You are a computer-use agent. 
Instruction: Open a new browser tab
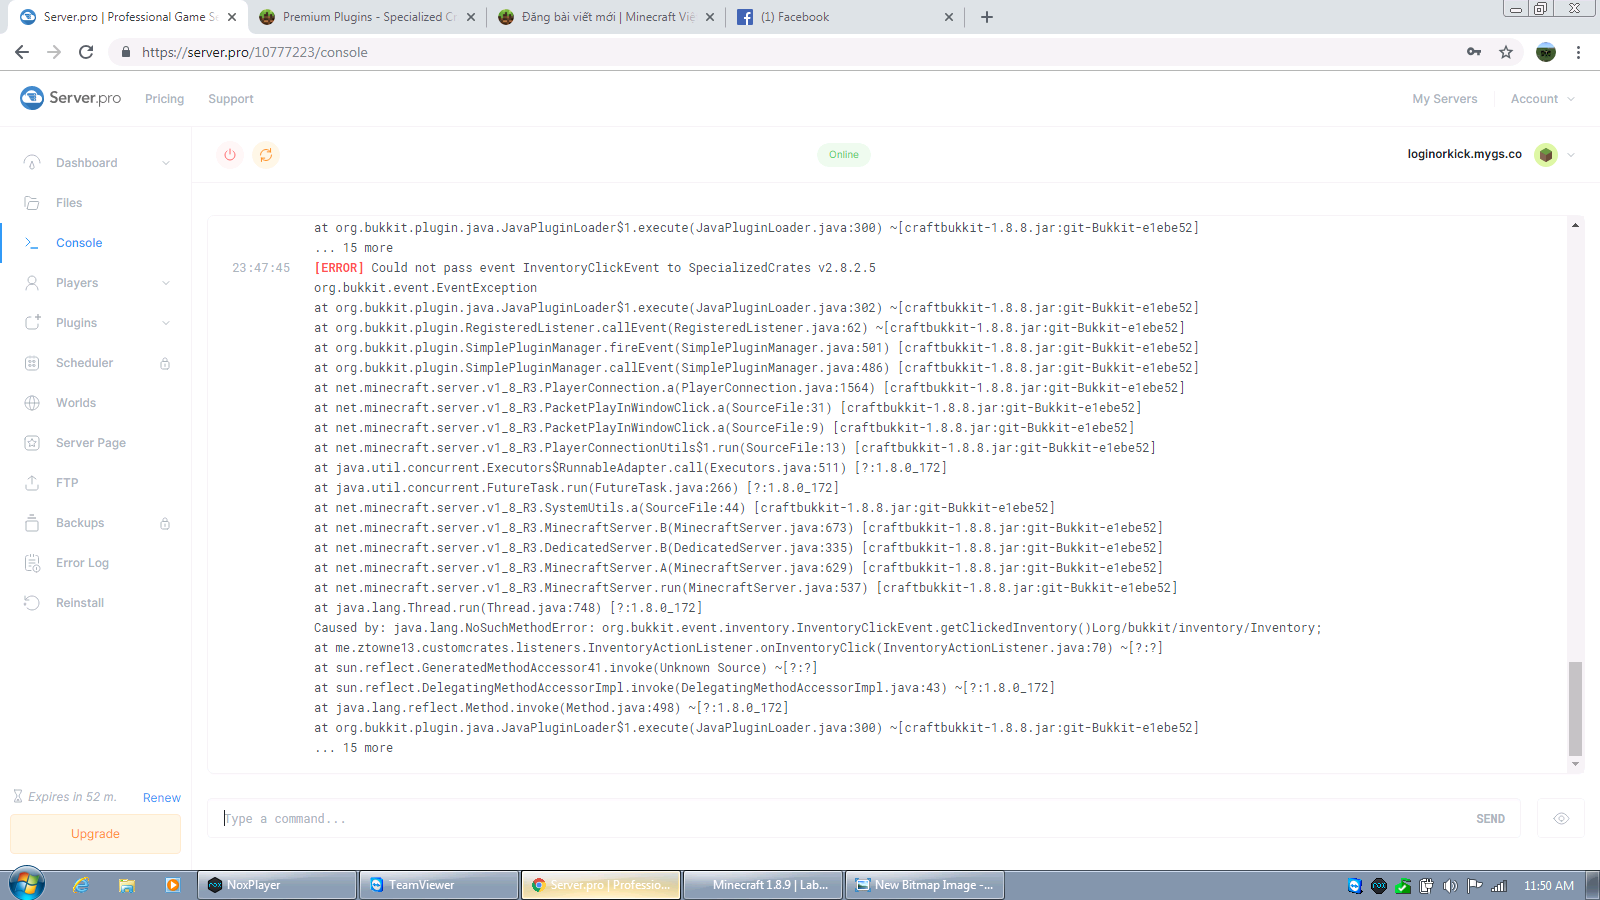point(987,17)
